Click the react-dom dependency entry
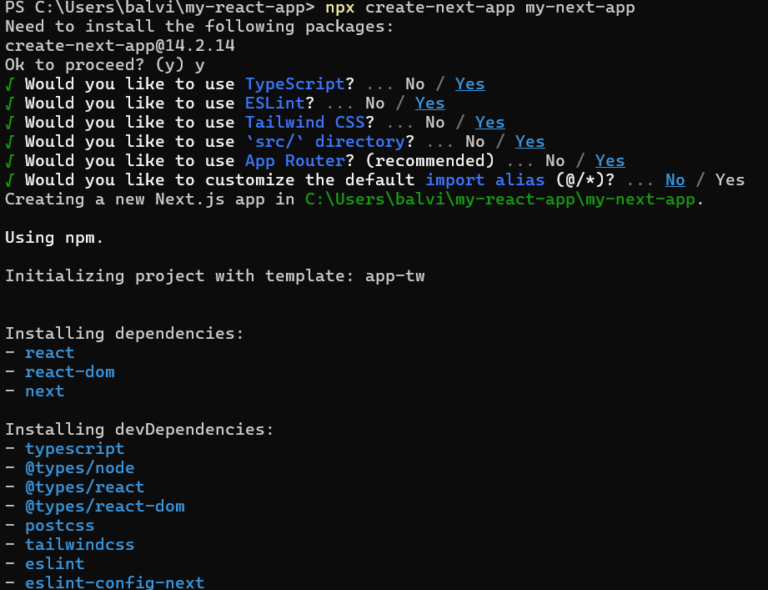Viewport: 768px width, 590px height. coord(69,372)
